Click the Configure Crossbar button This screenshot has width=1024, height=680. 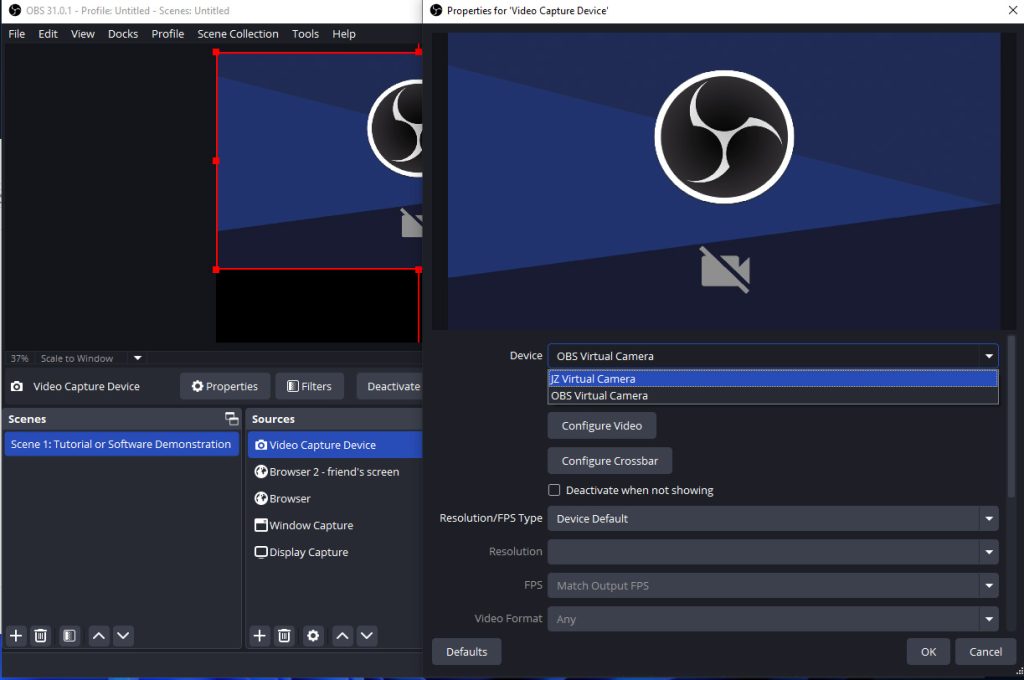[609, 461]
